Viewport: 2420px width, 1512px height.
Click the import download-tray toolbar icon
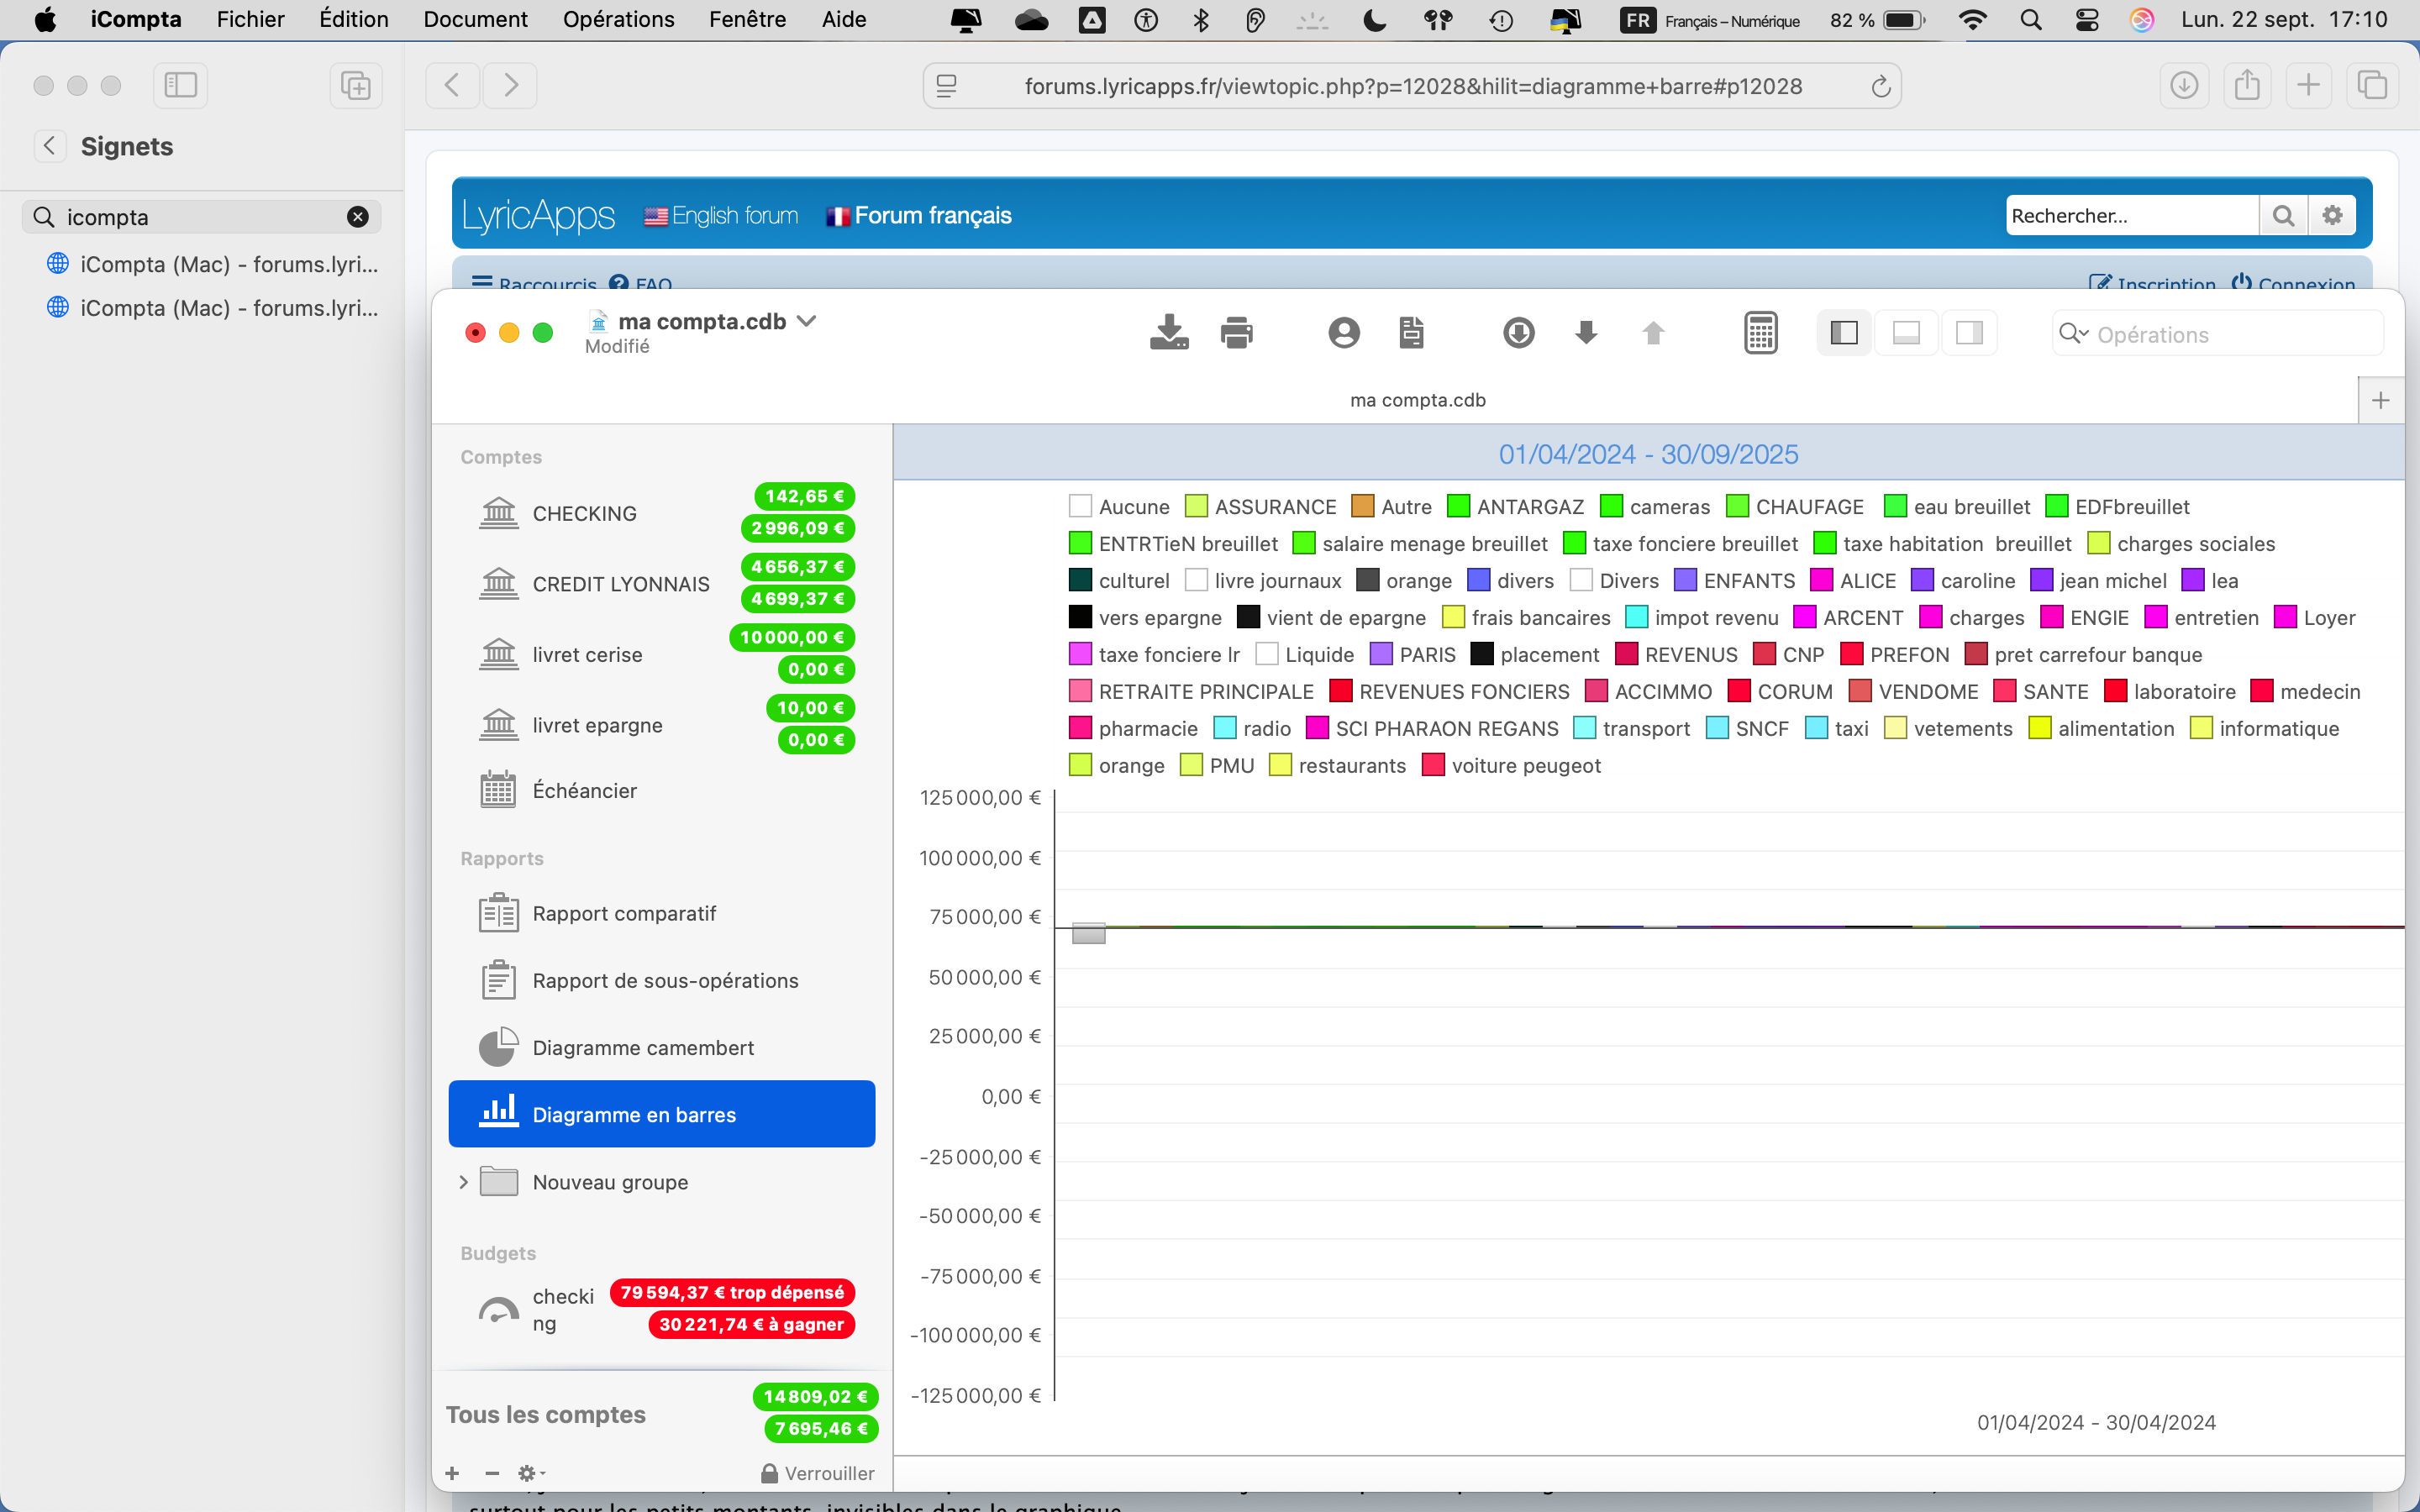(x=1168, y=333)
